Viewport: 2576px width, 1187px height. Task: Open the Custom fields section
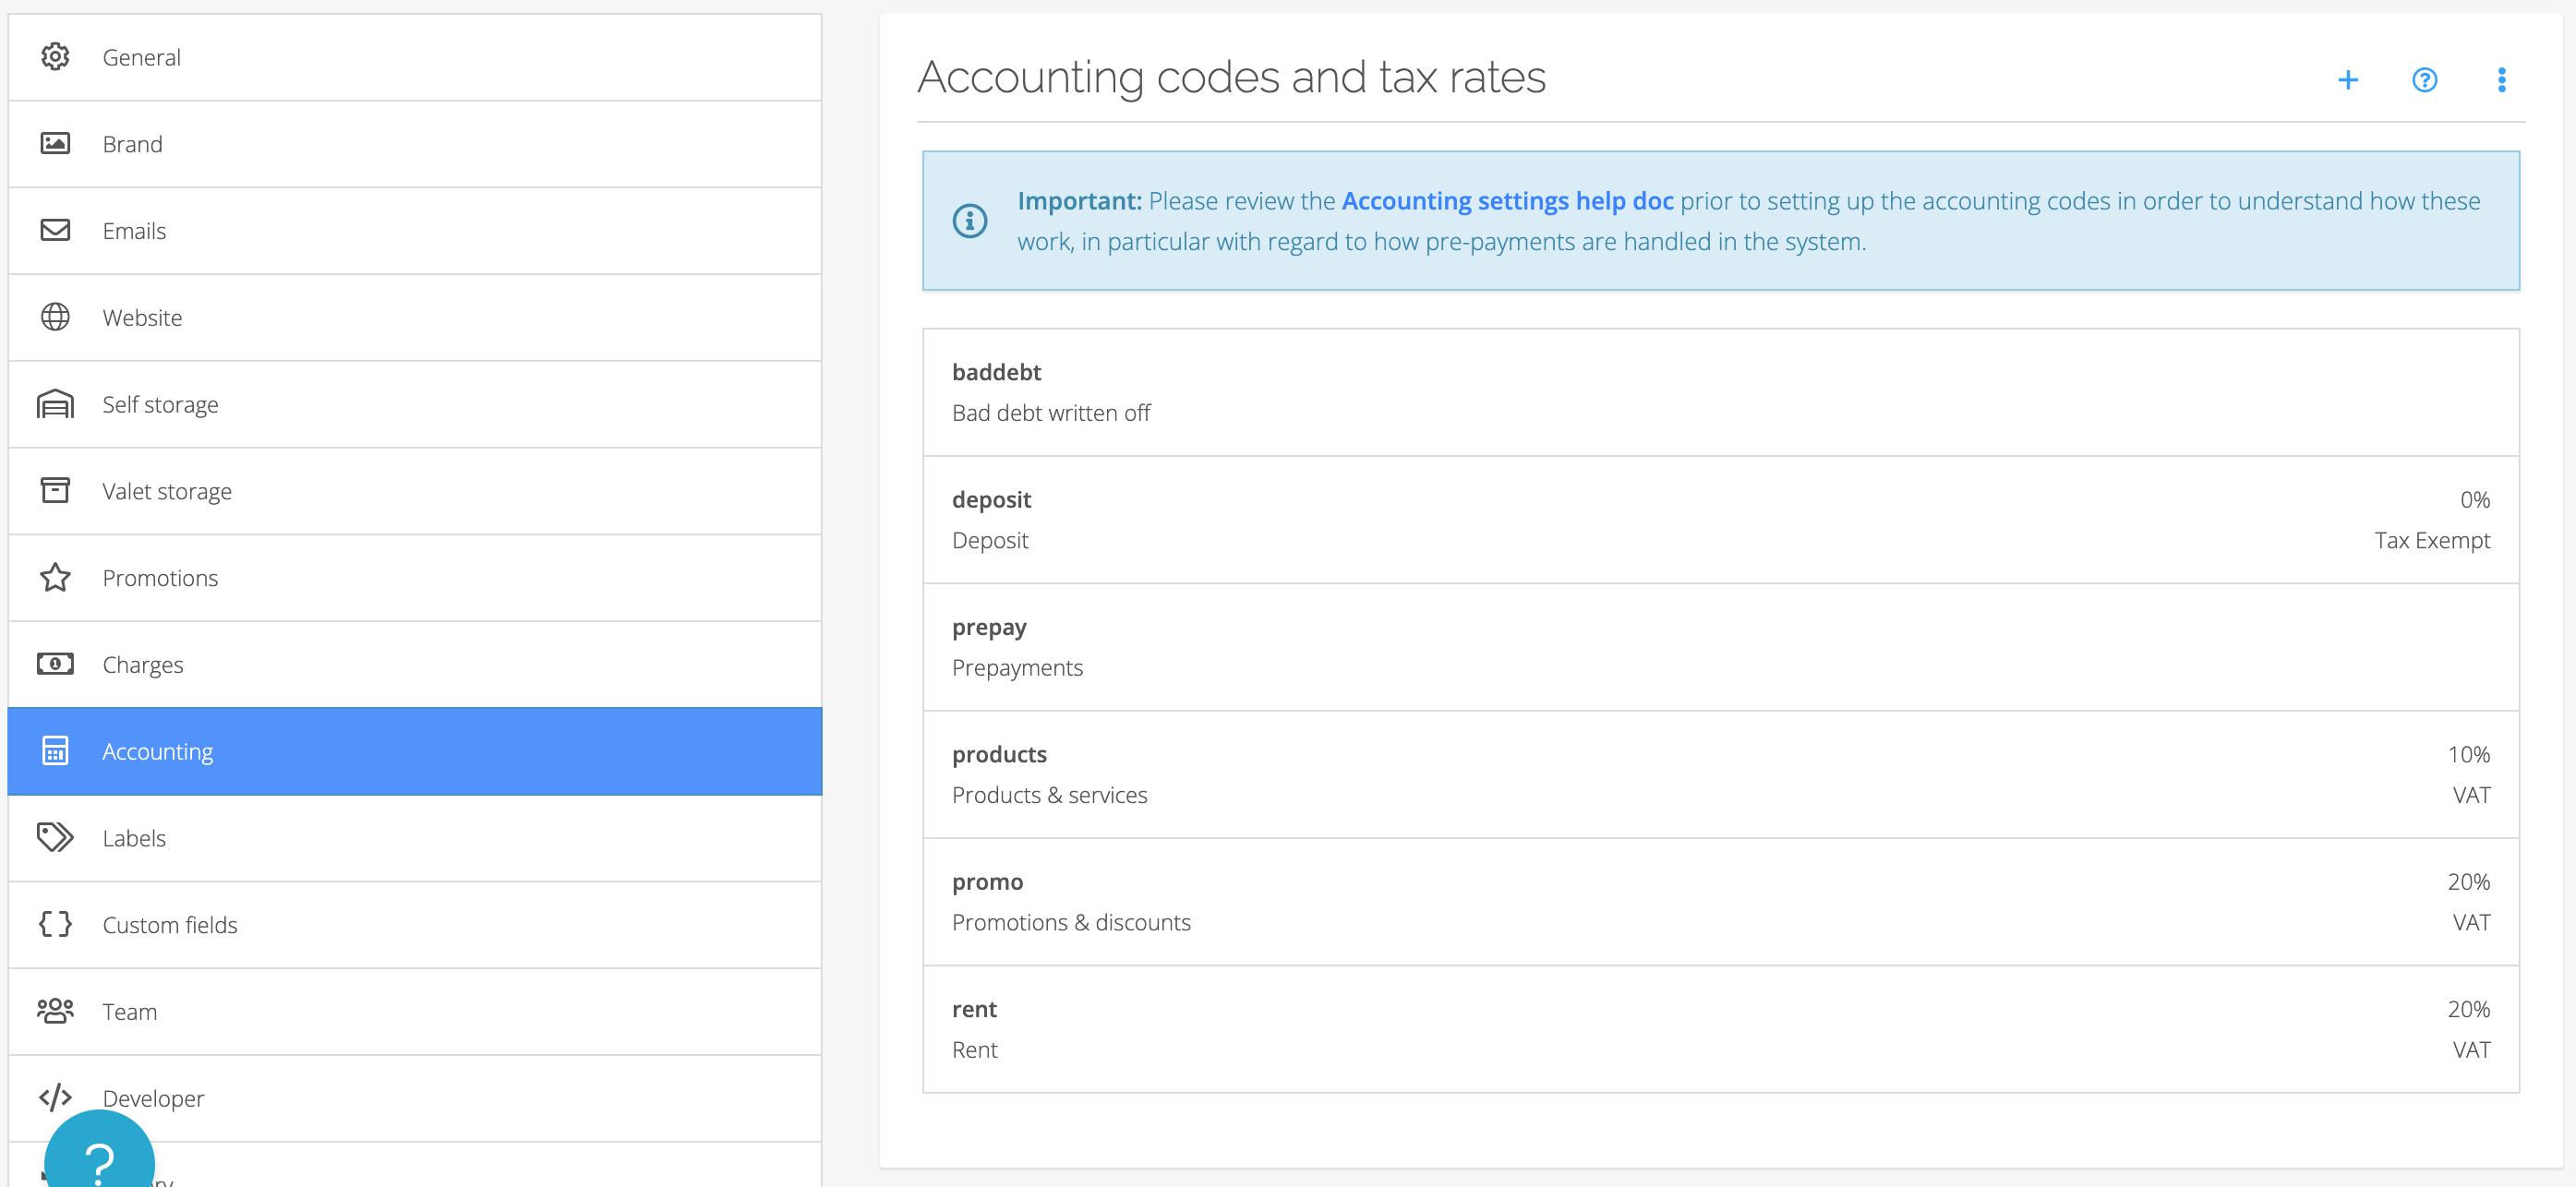point(170,925)
